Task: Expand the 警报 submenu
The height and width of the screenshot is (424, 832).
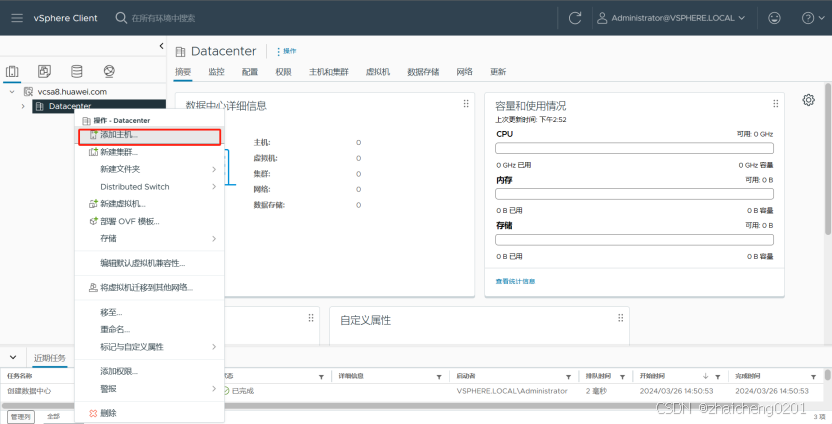Action: [150, 389]
